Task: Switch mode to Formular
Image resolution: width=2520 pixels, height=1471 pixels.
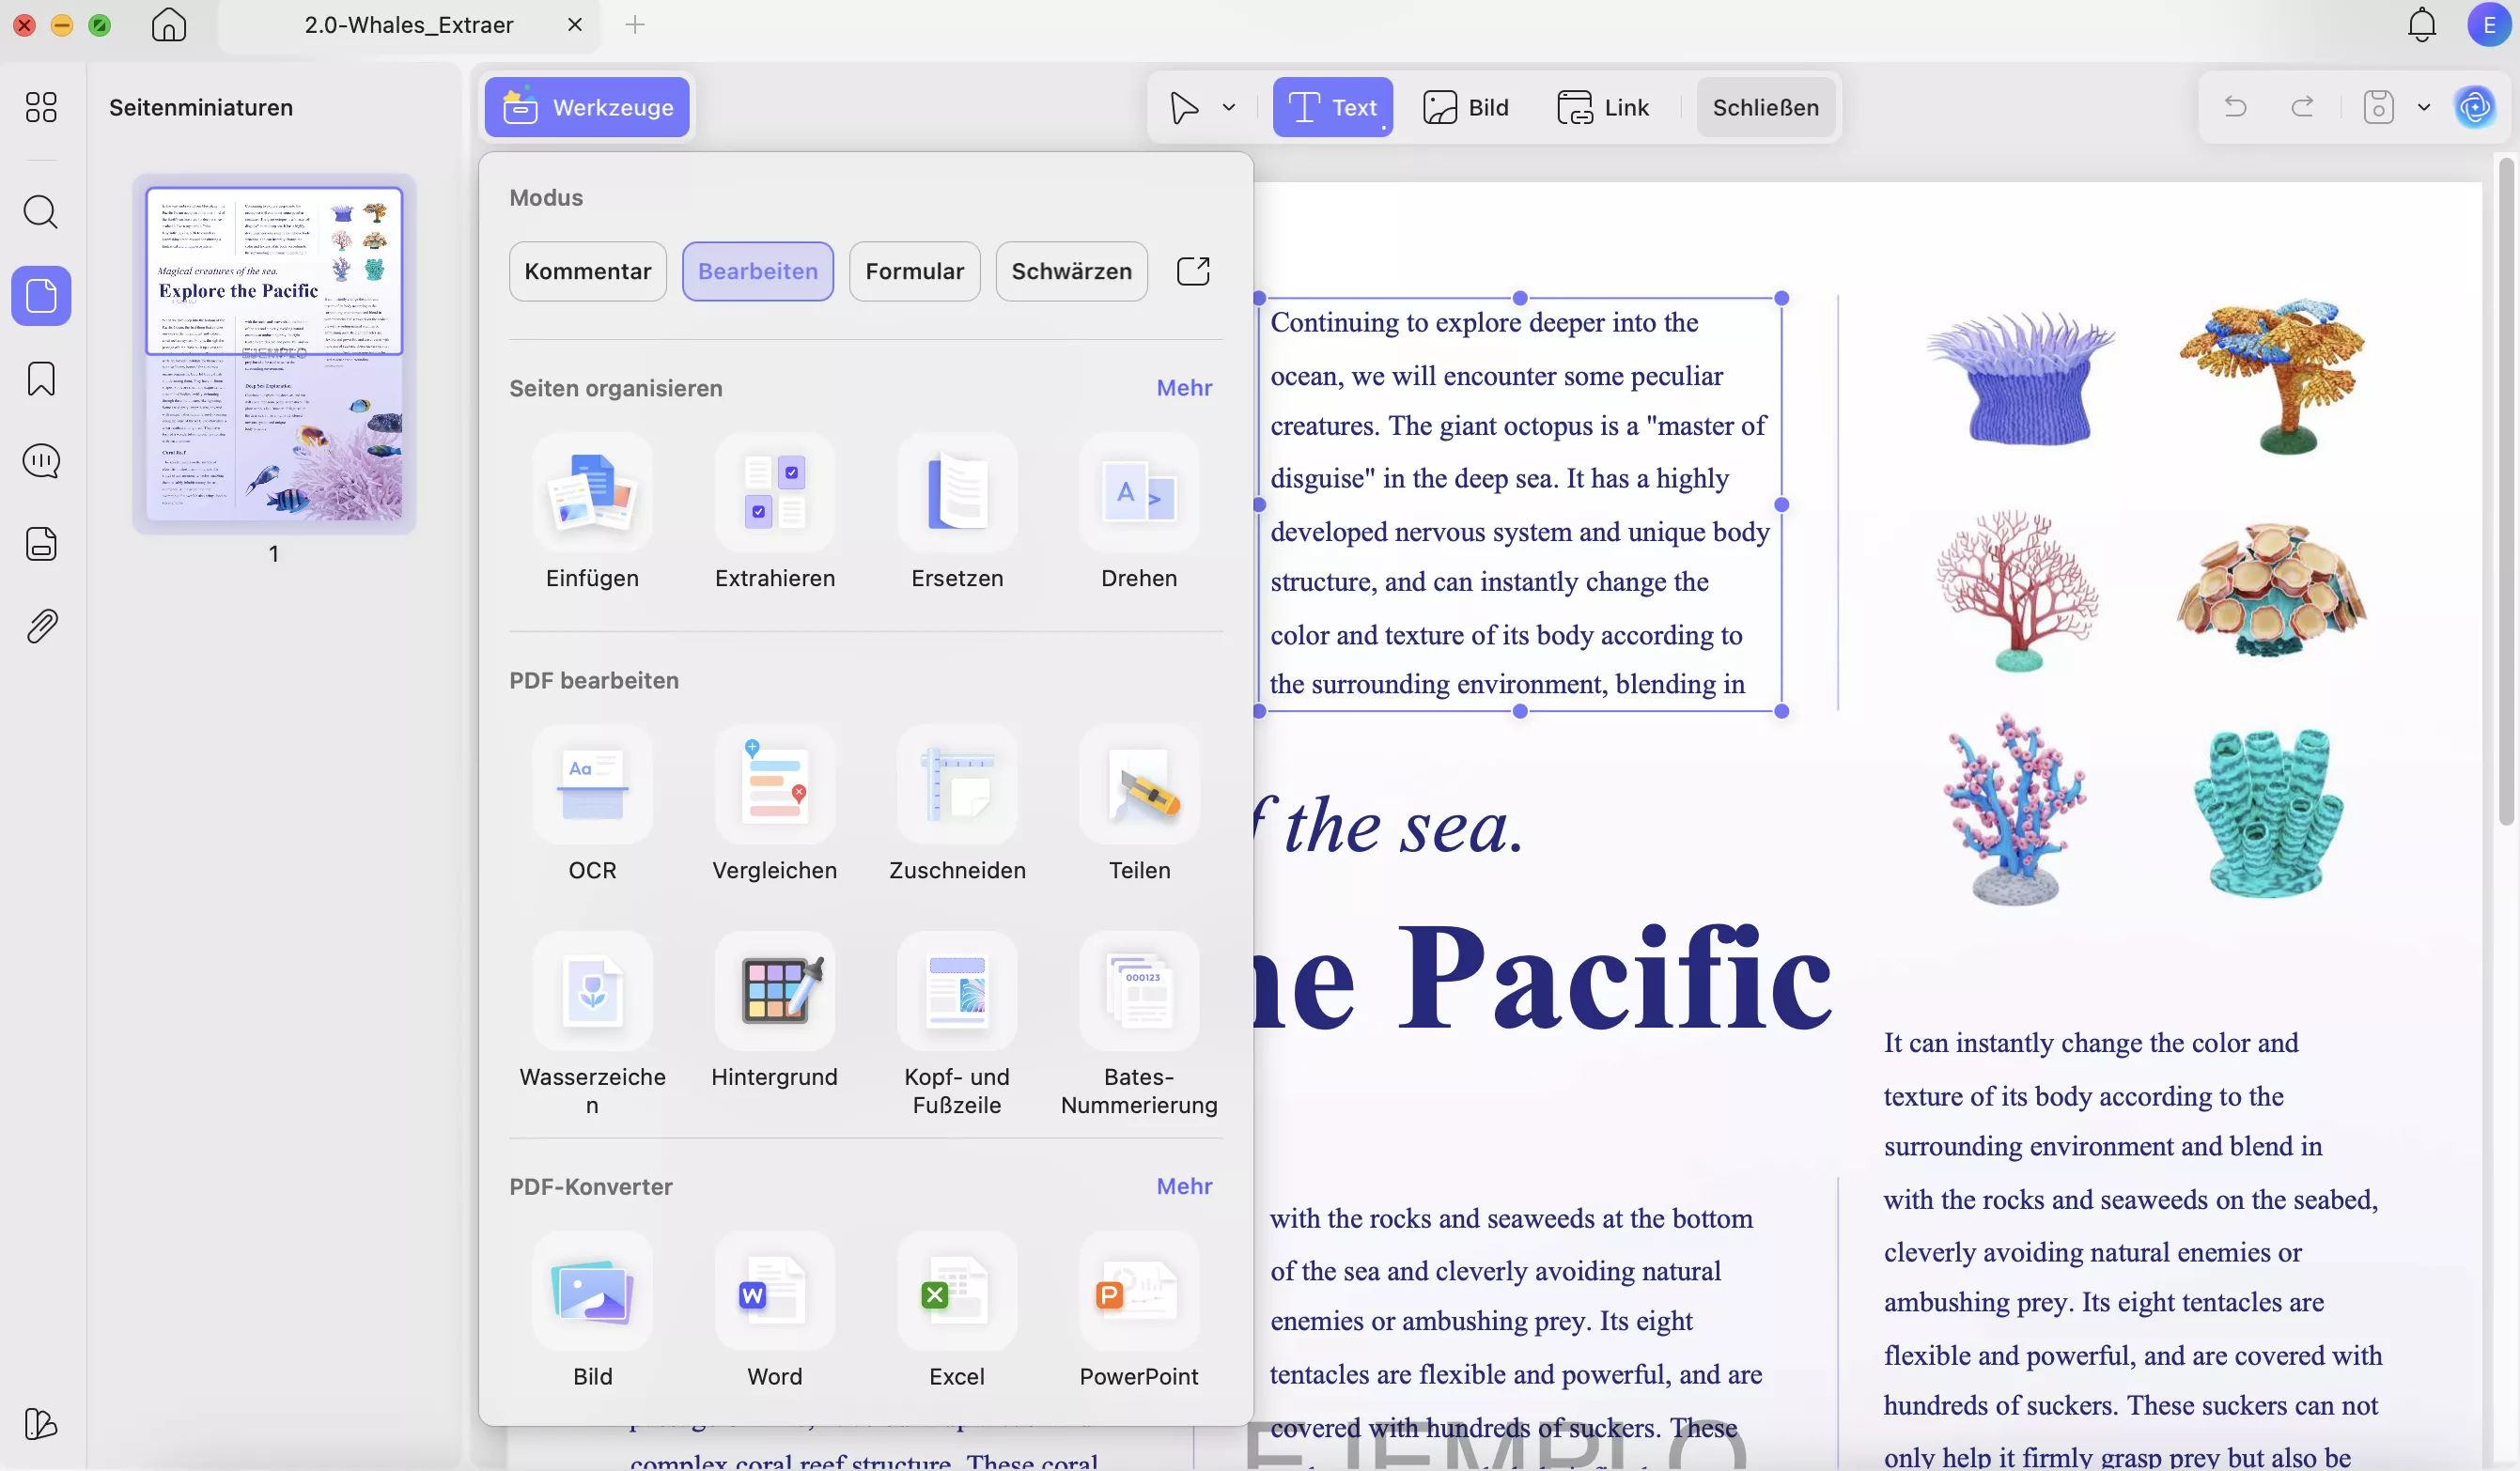Action: (914, 271)
